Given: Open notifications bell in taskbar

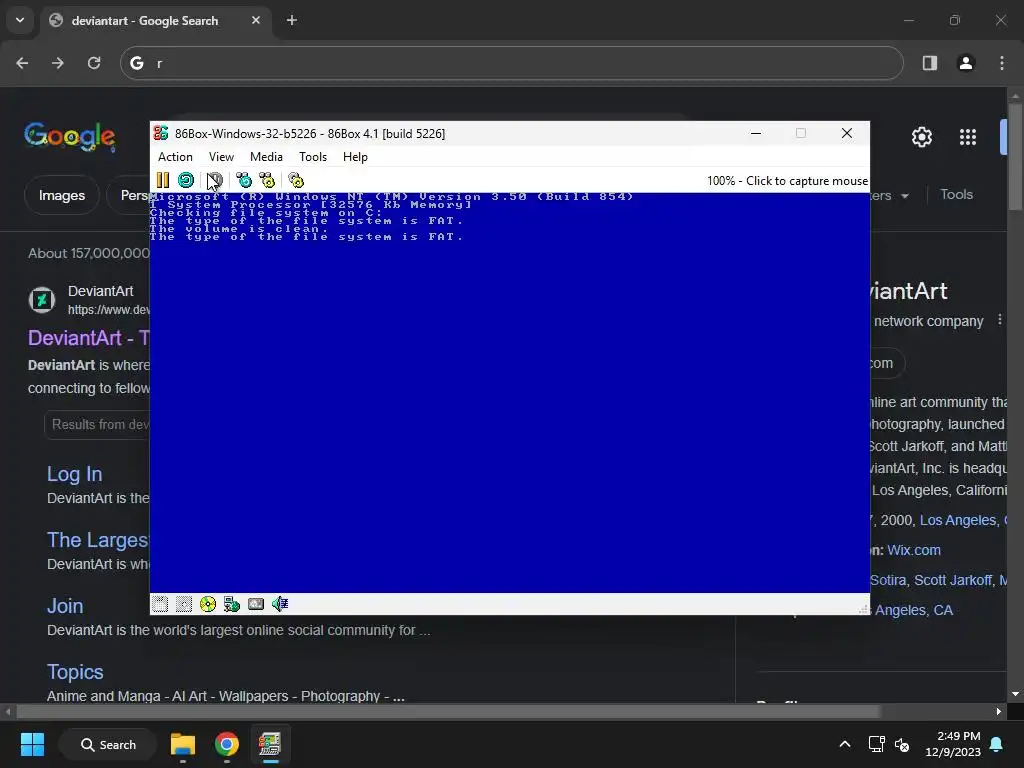Looking at the screenshot, I should pos(997,744).
